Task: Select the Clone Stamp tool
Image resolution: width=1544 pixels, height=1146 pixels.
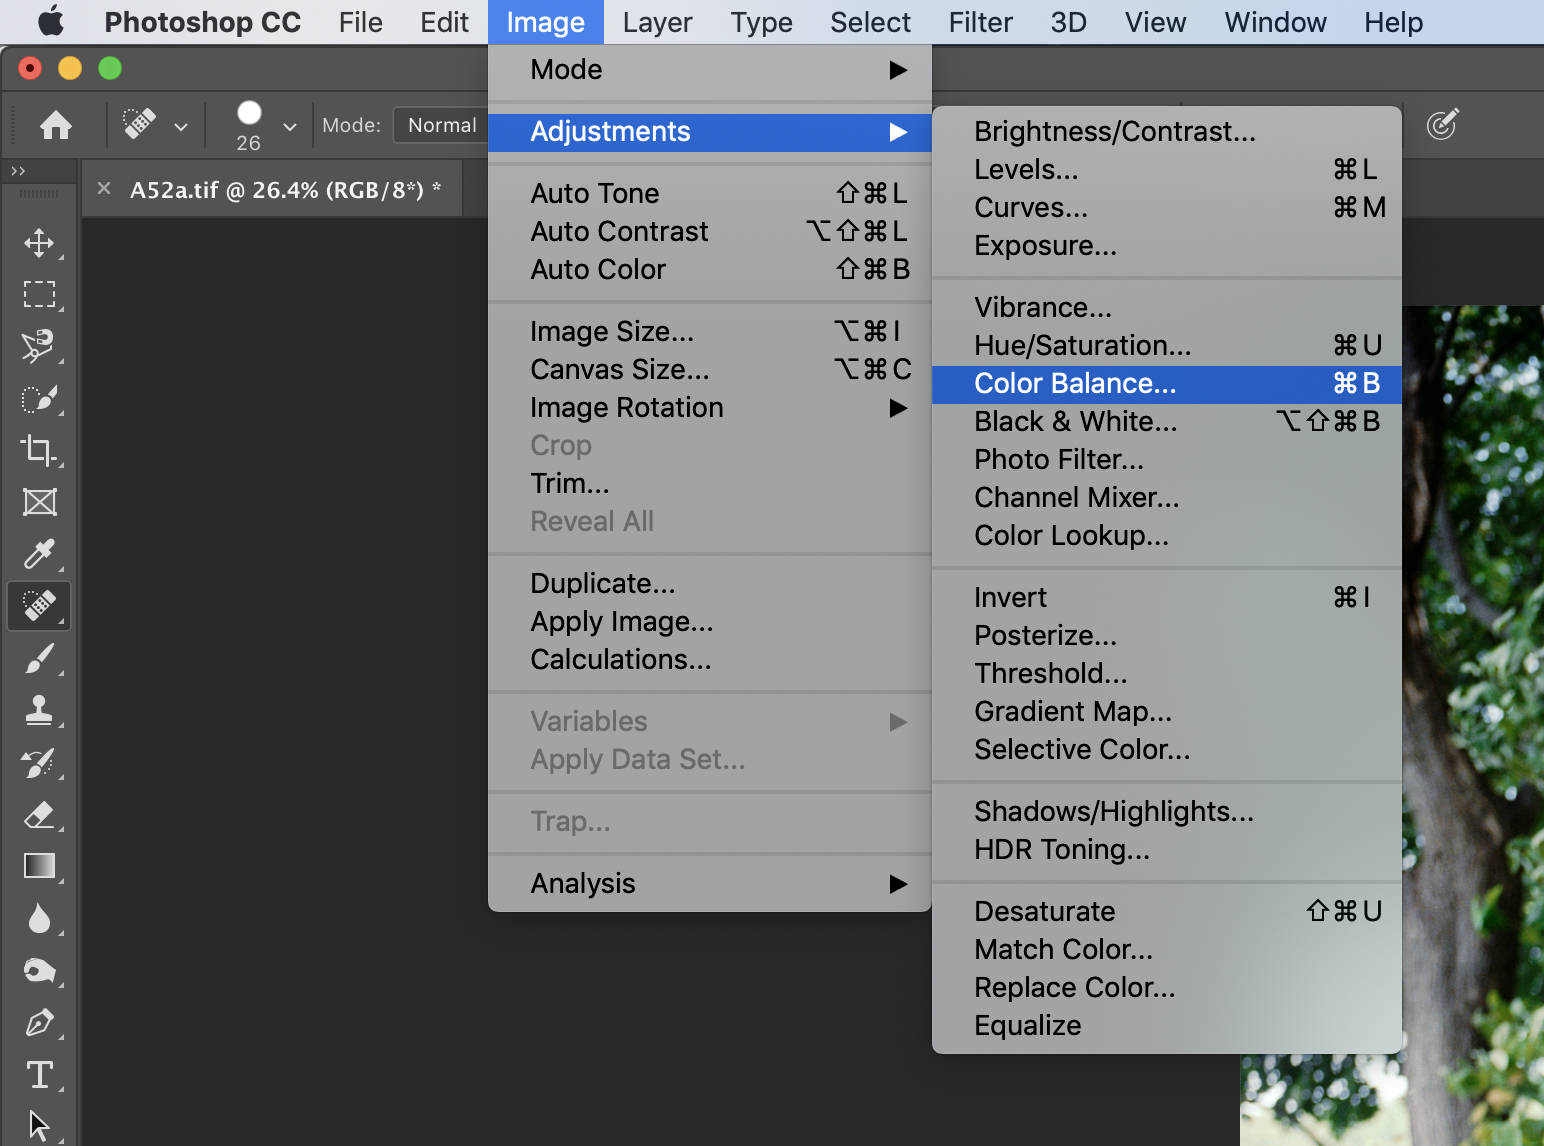Action: click(x=39, y=710)
